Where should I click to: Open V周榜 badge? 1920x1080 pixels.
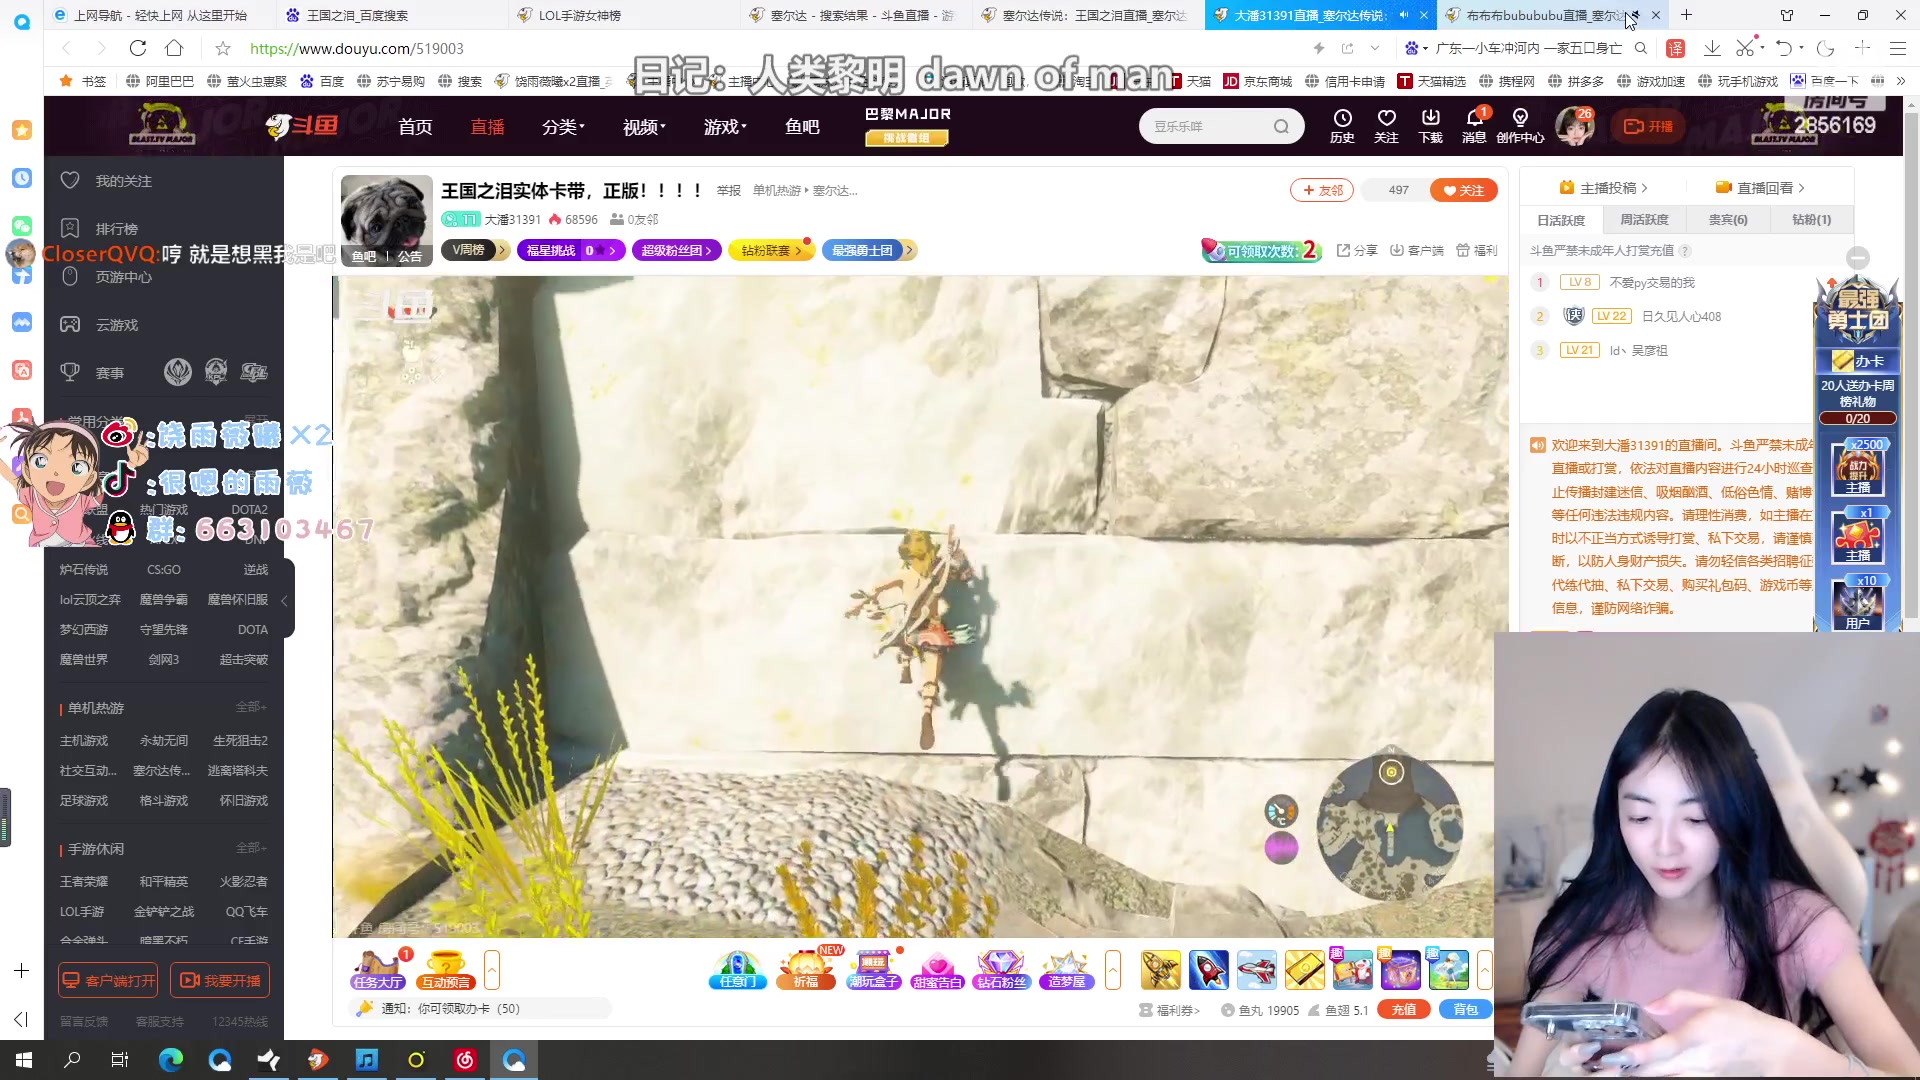(x=476, y=250)
